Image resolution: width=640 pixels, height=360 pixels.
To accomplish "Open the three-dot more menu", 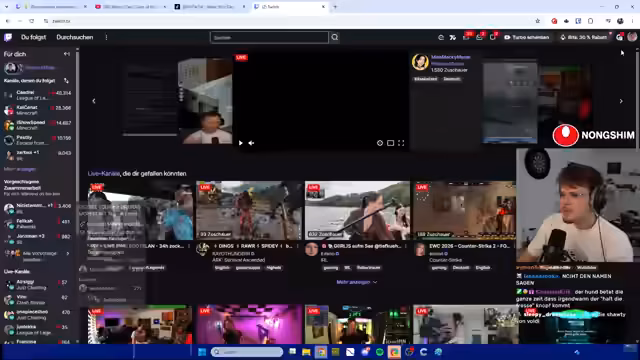I will pos(107,37).
